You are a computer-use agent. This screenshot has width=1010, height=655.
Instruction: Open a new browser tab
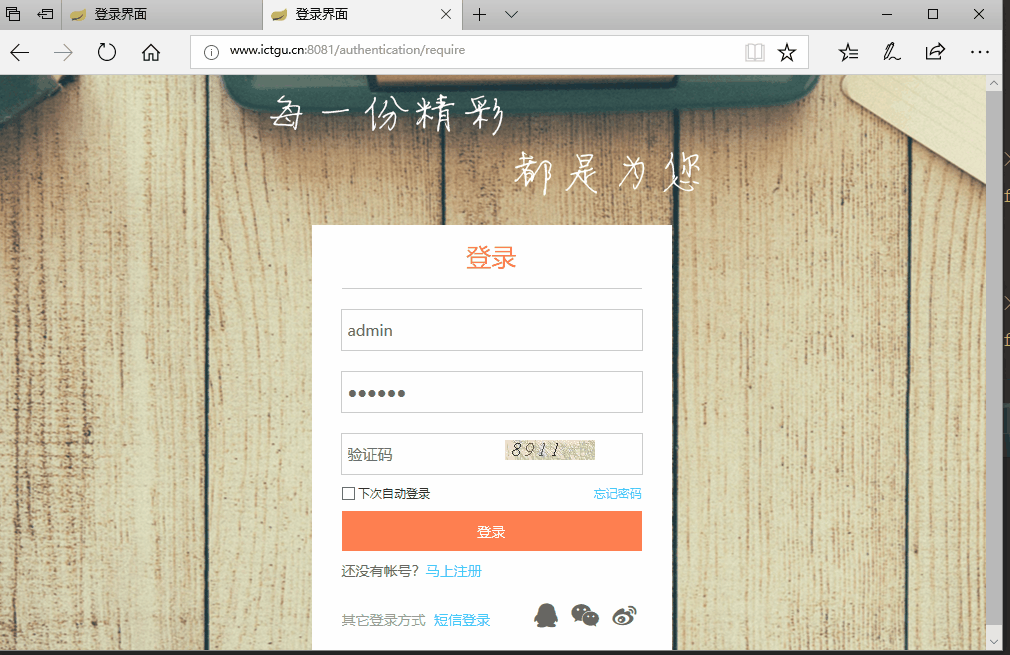(x=482, y=14)
